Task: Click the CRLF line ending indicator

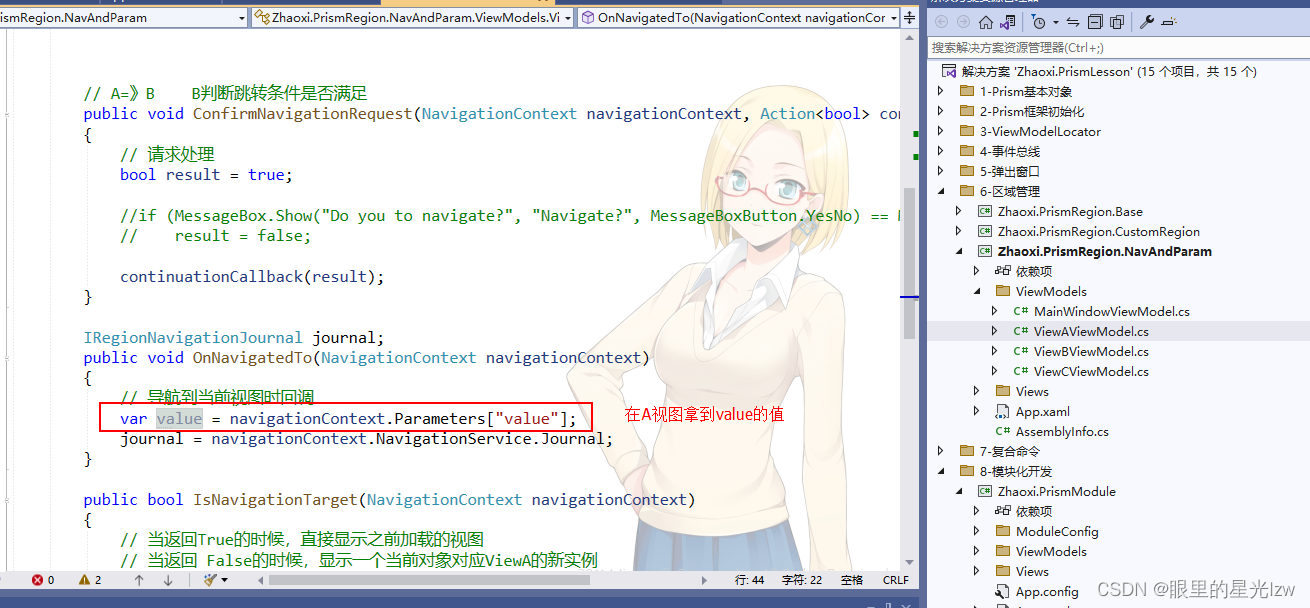Action: [x=896, y=580]
